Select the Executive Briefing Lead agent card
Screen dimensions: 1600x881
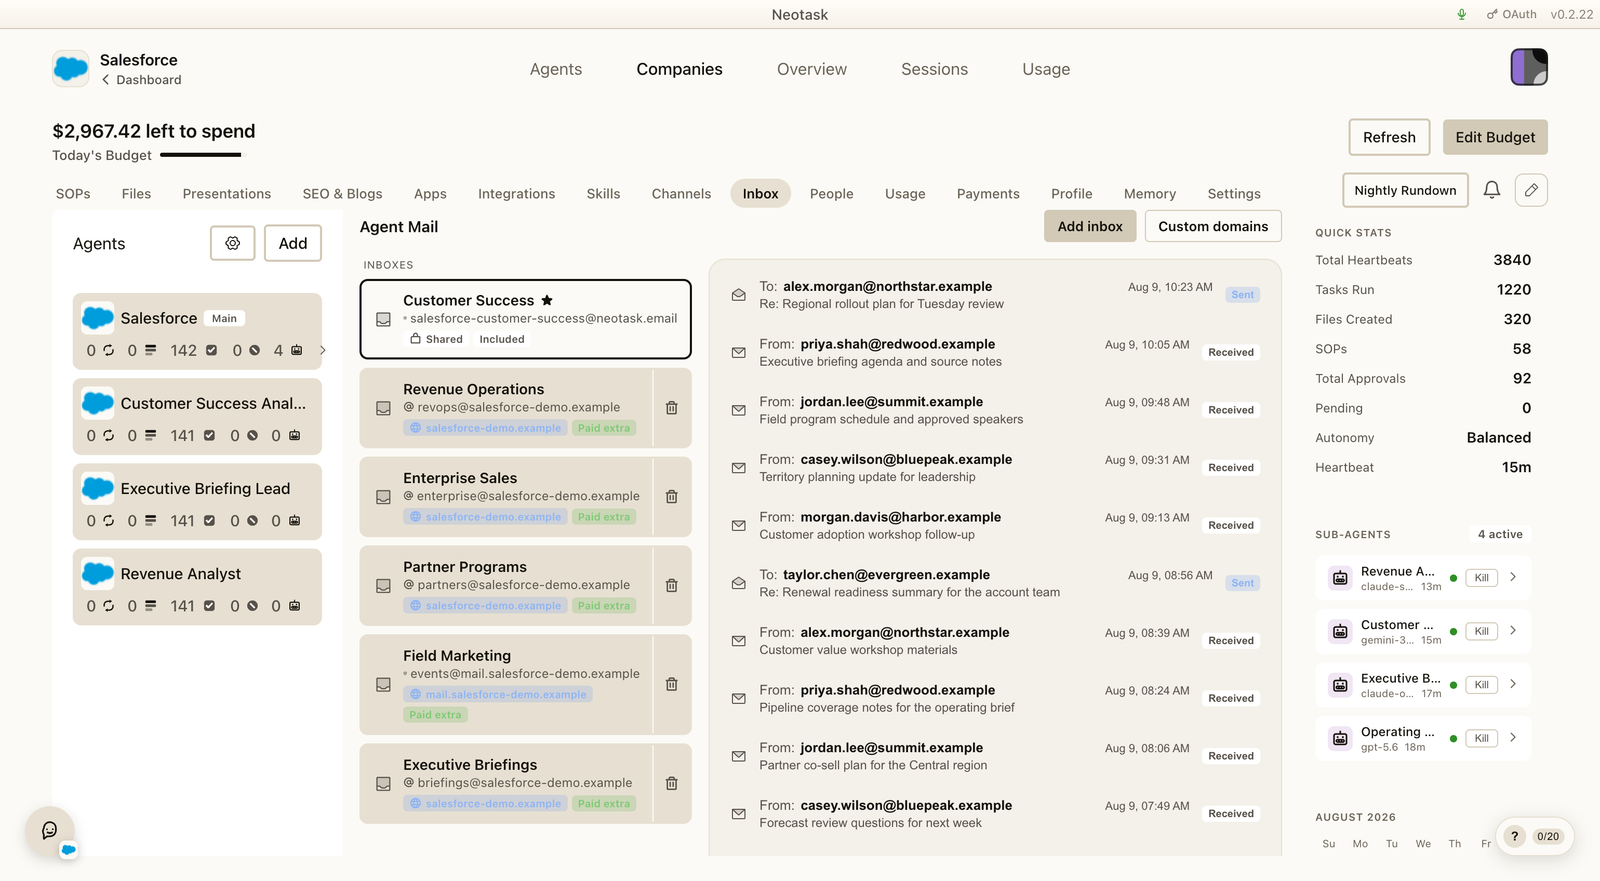click(197, 501)
